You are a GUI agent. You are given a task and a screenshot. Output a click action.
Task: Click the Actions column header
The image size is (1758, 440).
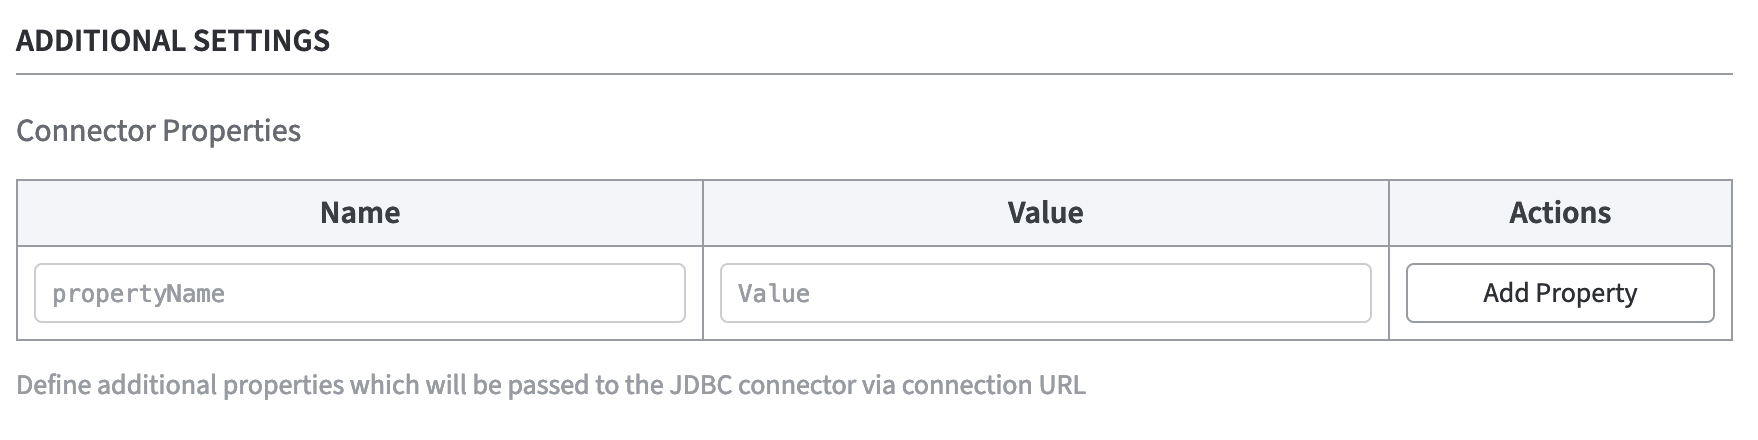[1560, 212]
